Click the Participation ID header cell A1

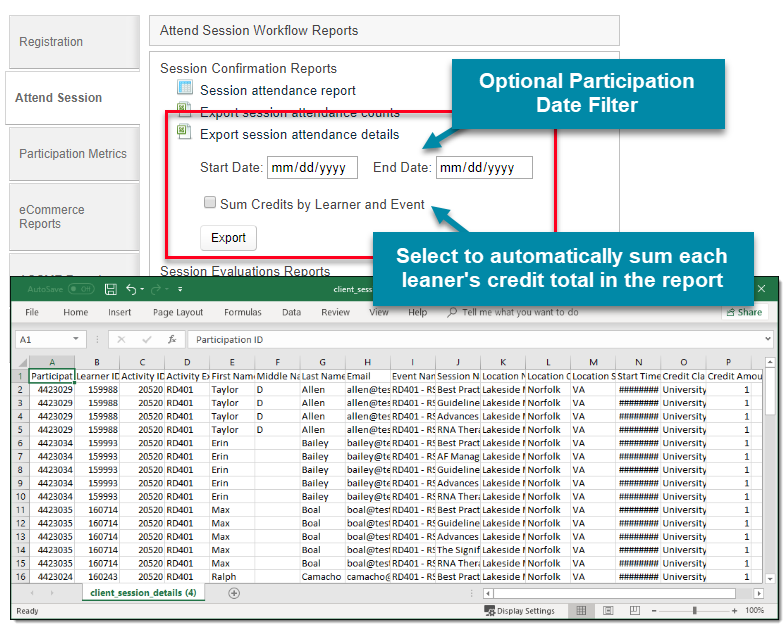point(52,376)
